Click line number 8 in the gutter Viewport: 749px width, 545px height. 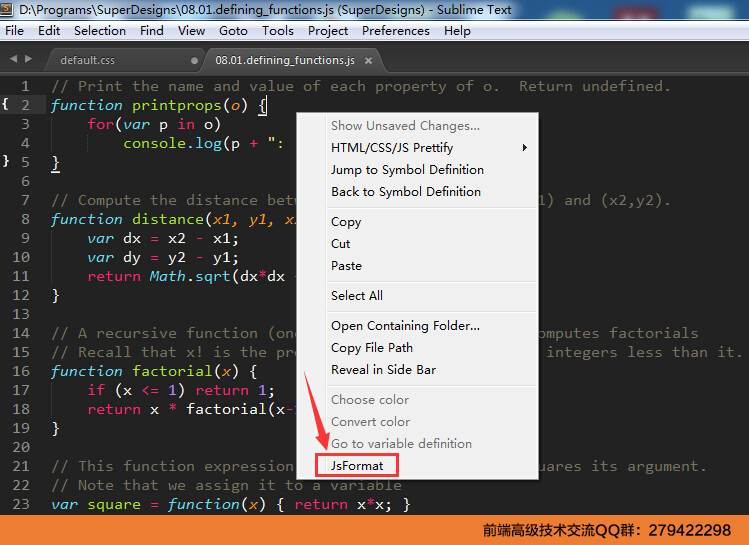click(x=25, y=219)
